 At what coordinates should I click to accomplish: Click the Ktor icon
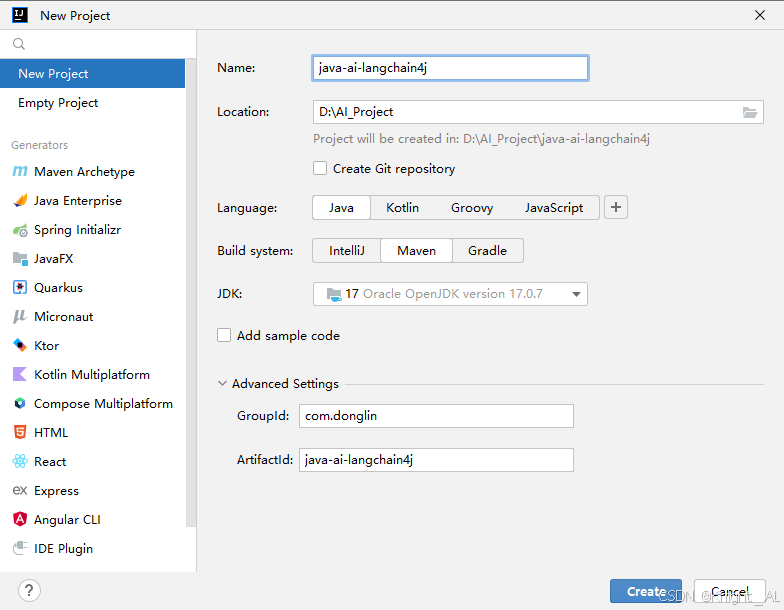point(20,346)
